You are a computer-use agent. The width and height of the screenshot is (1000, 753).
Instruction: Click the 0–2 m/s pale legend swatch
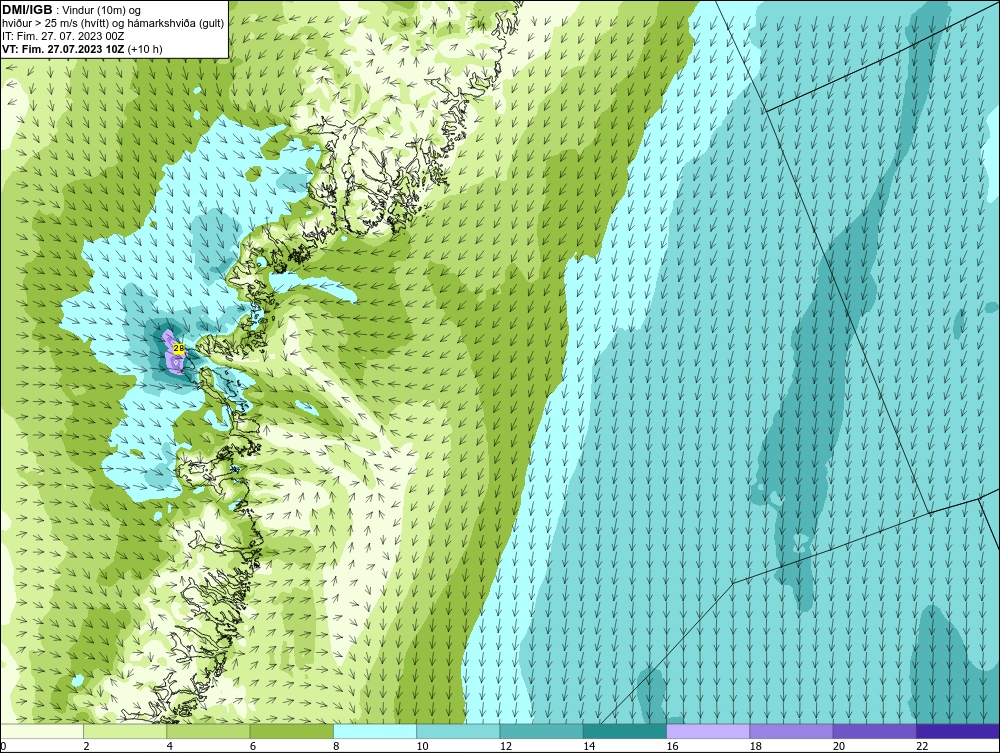[41, 731]
